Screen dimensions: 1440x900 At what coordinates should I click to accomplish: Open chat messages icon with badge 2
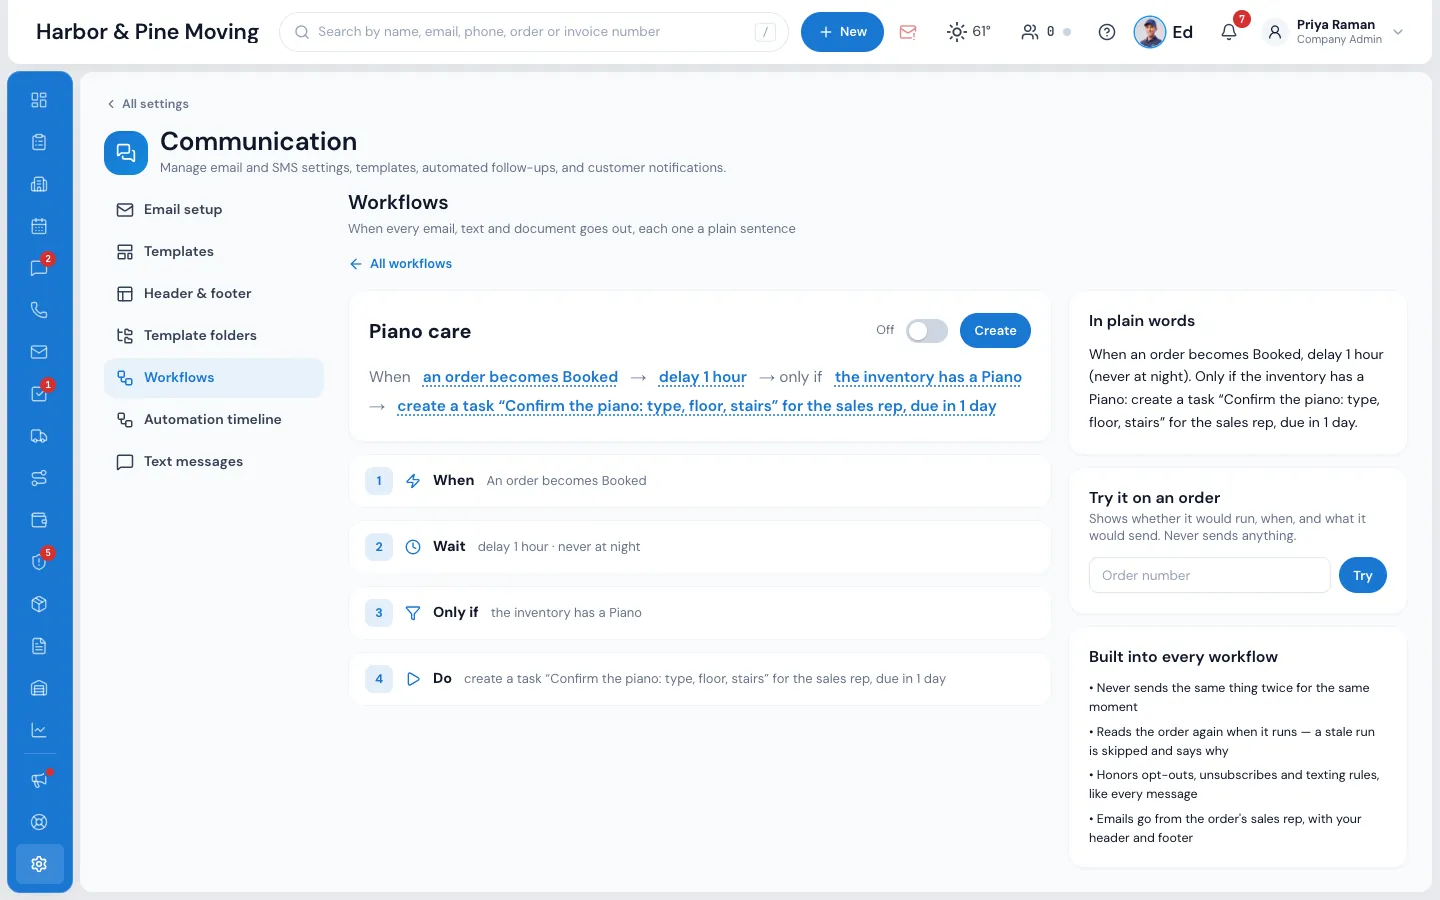pos(39,268)
